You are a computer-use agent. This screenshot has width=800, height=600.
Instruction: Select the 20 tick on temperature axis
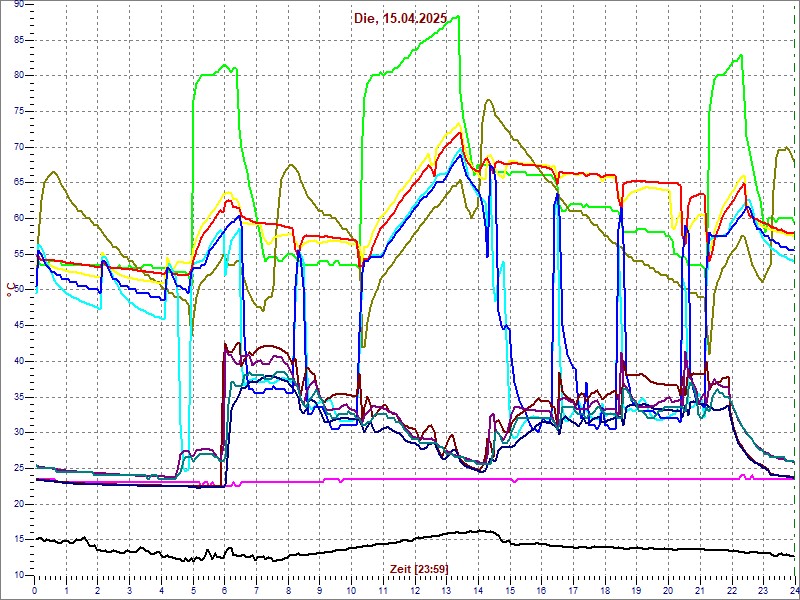click(19, 504)
